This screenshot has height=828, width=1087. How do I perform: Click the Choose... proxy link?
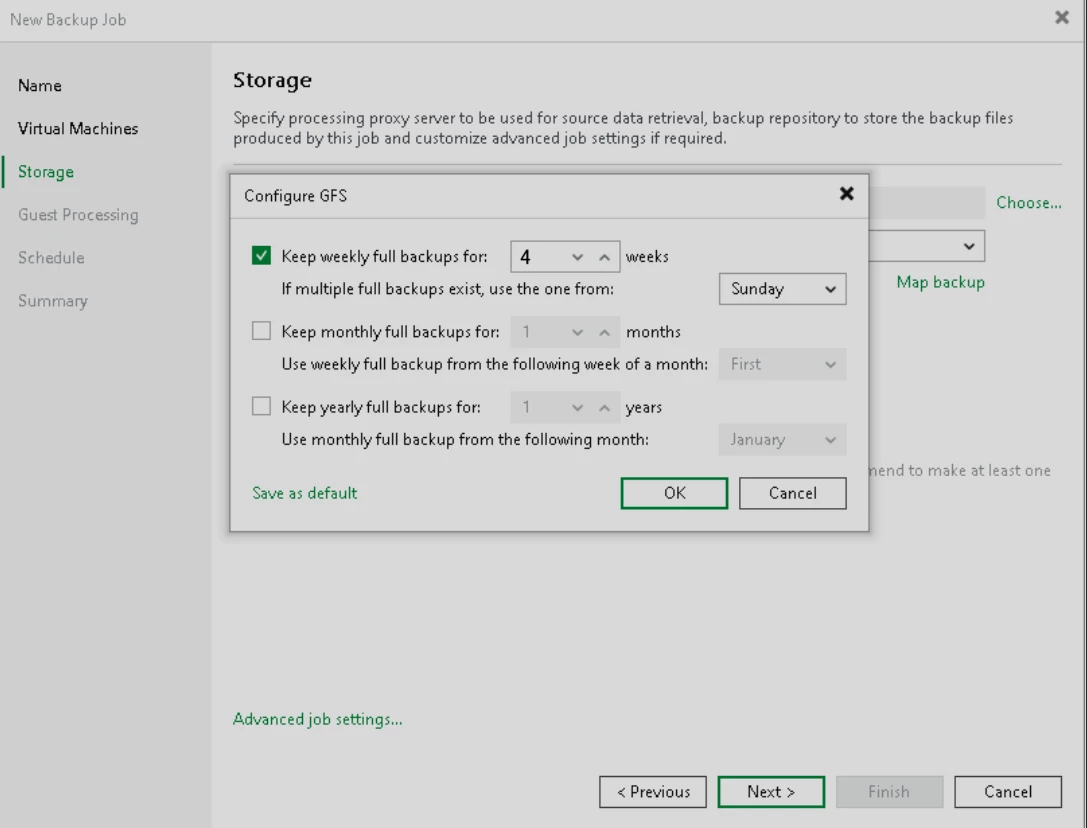coord(1028,203)
